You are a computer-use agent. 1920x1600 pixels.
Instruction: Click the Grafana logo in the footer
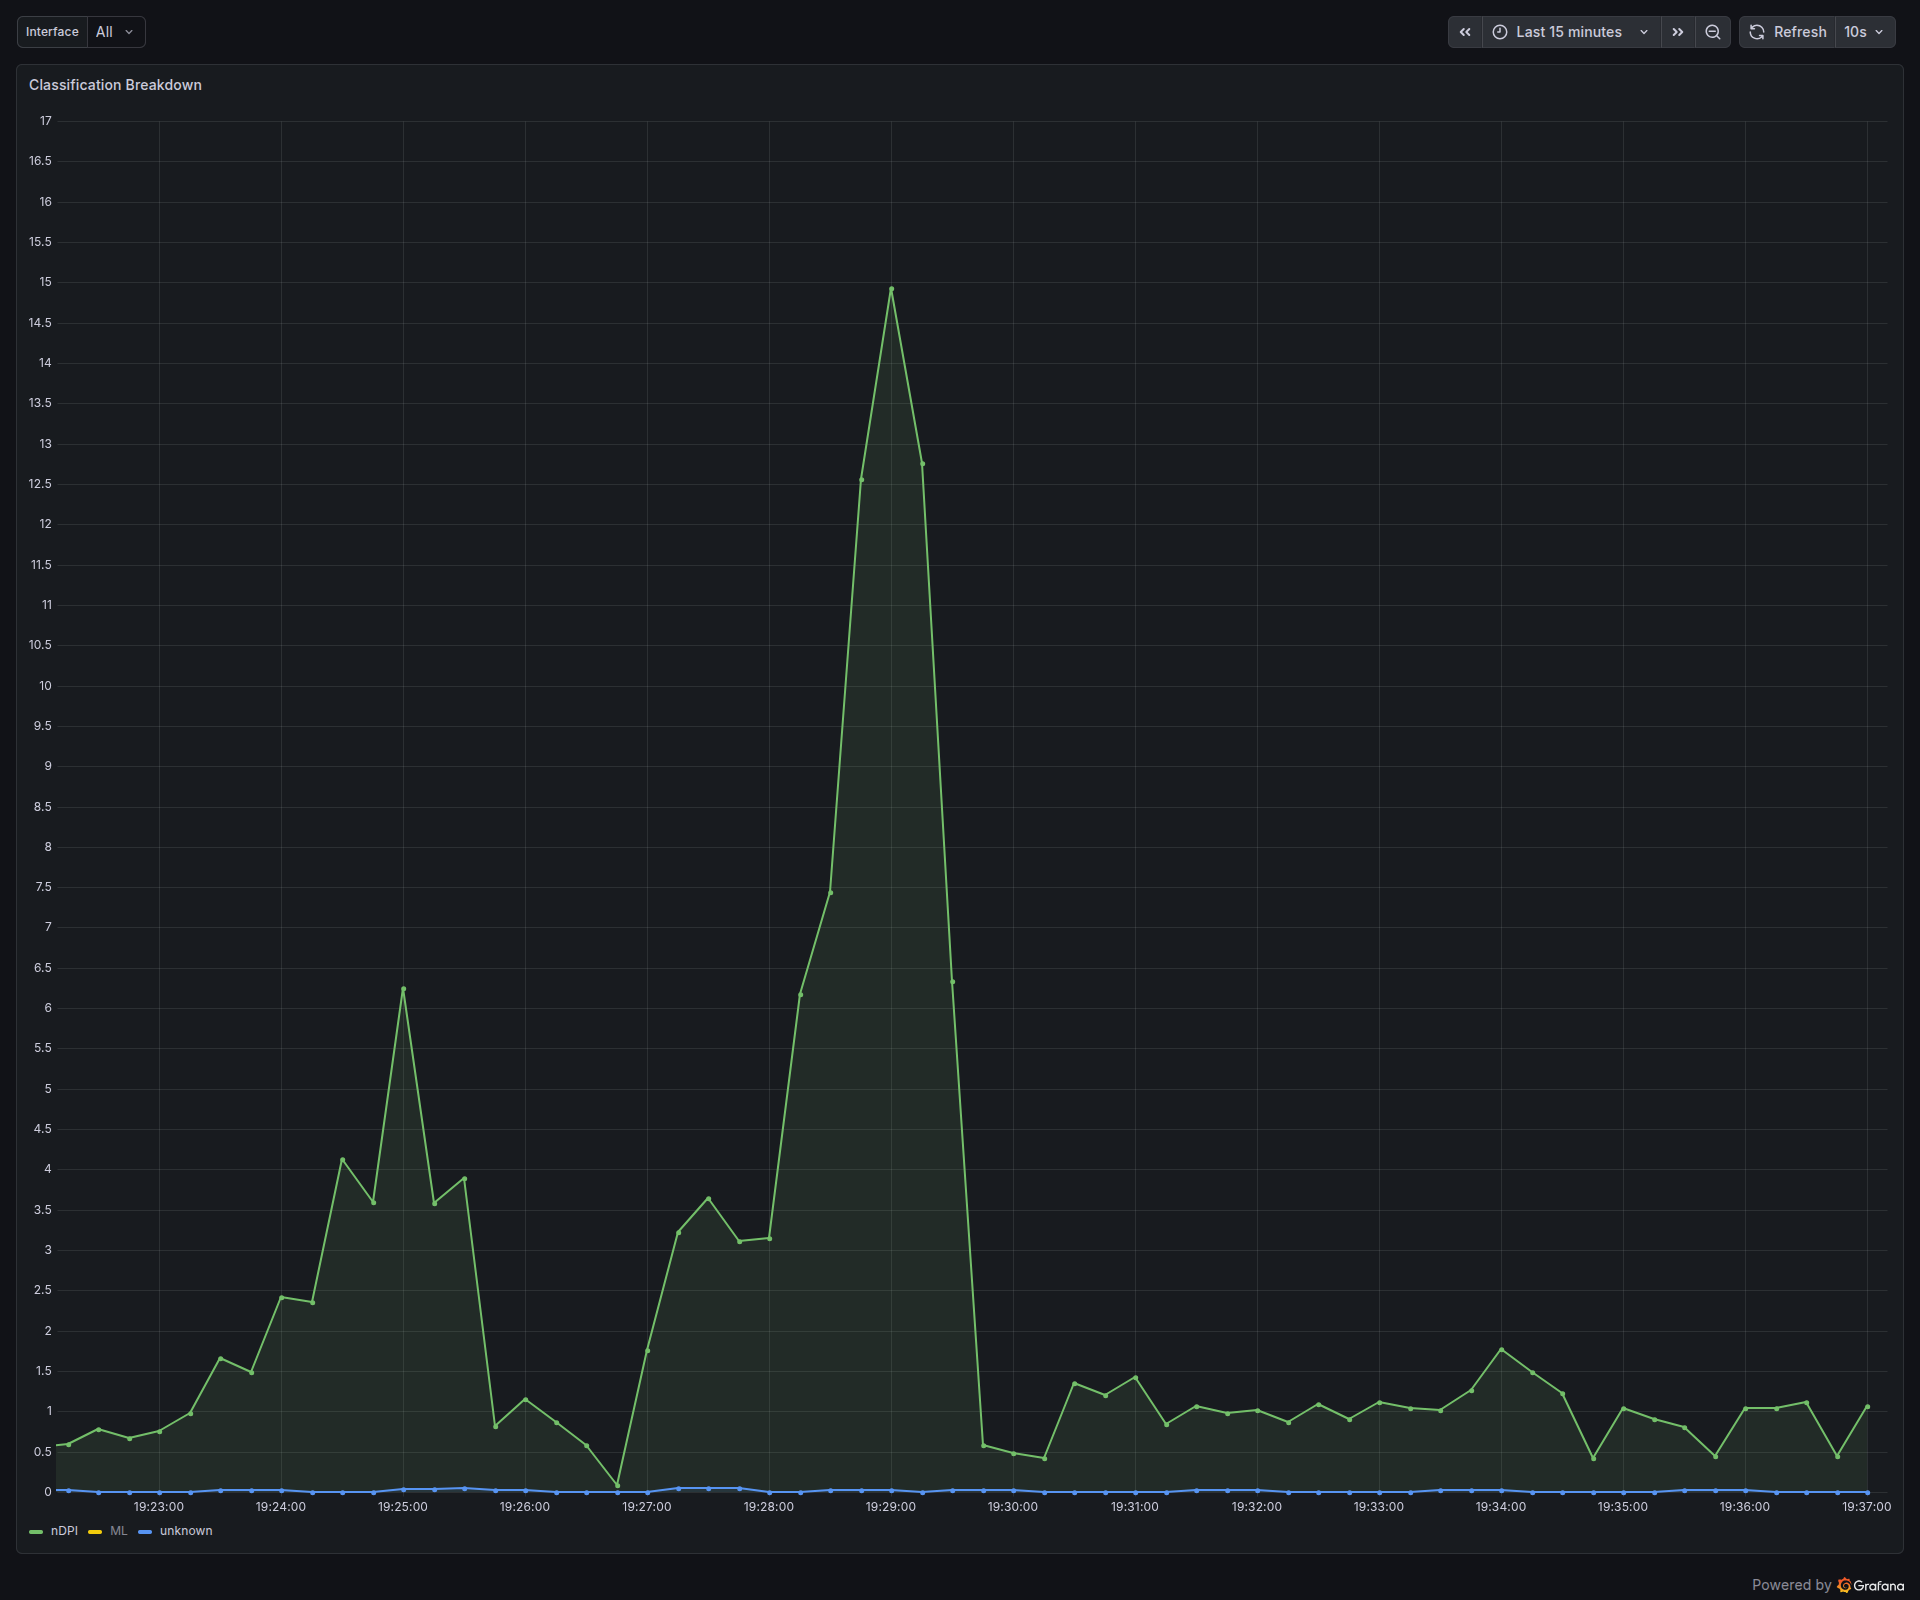[x=1843, y=1585]
